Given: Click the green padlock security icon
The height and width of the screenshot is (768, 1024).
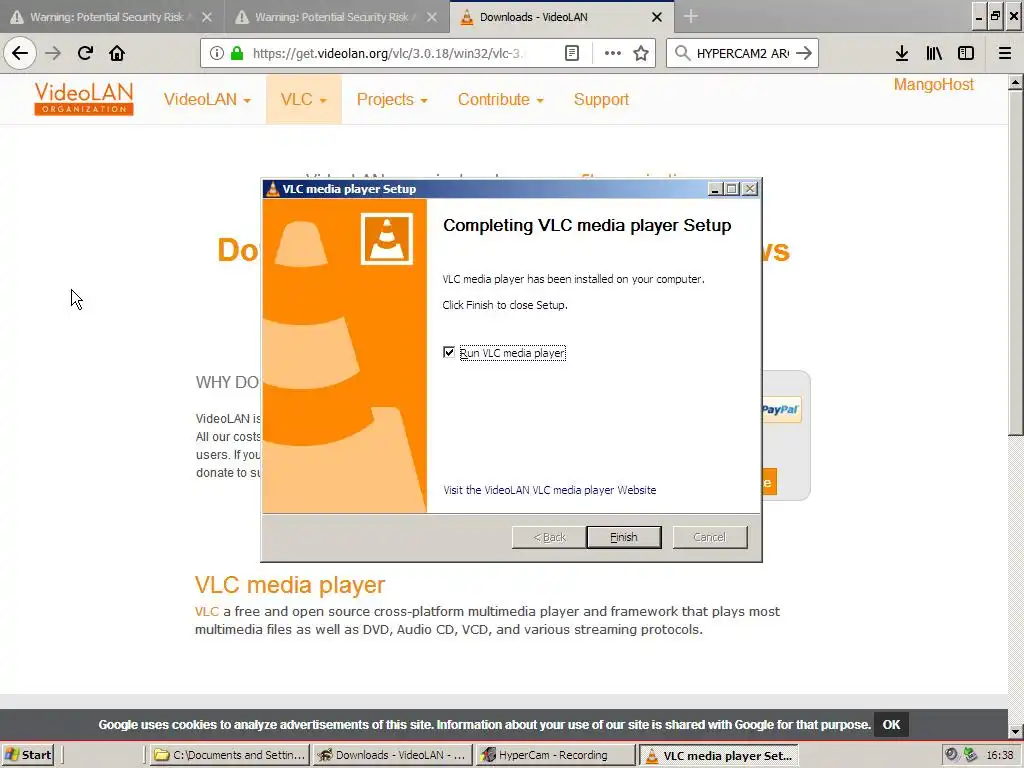Looking at the screenshot, I should (x=237, y=53).
